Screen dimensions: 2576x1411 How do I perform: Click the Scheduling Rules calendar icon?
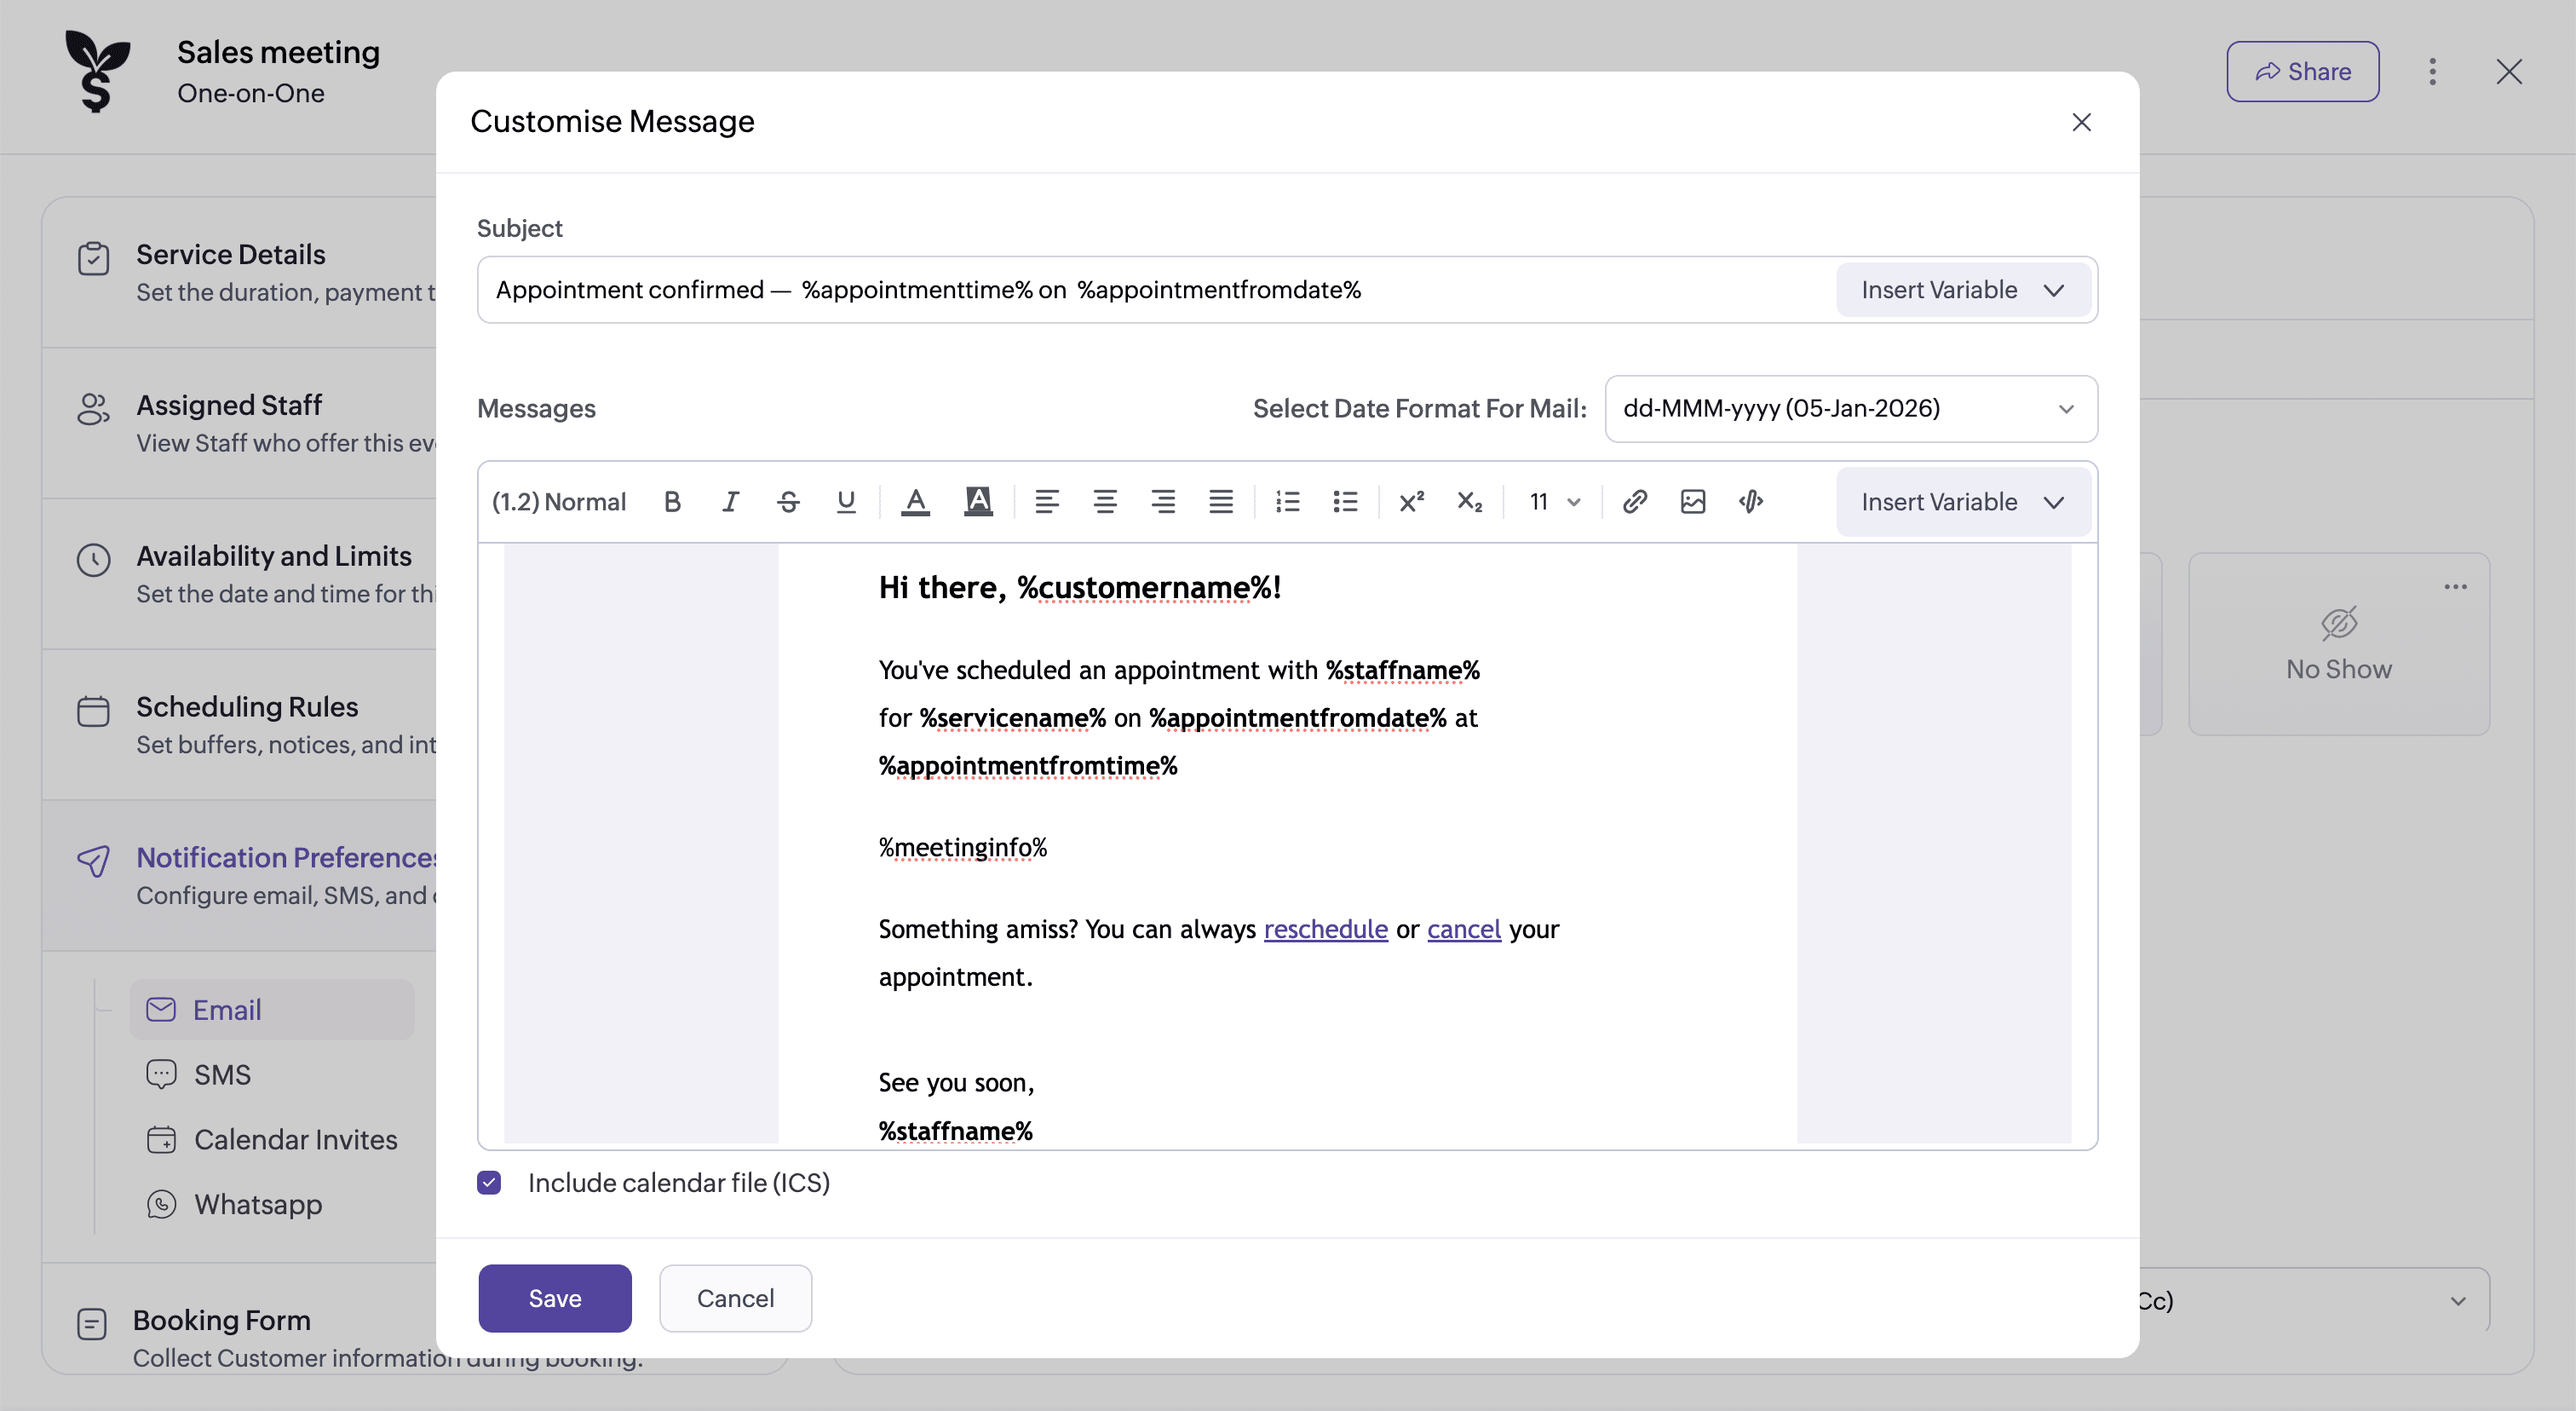coord(93,711)
